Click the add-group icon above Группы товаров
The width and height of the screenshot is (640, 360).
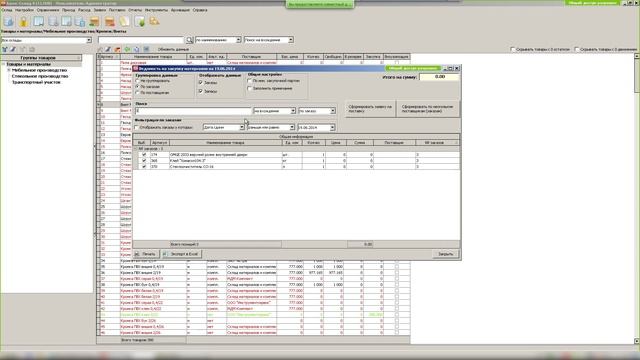(4, 49)
